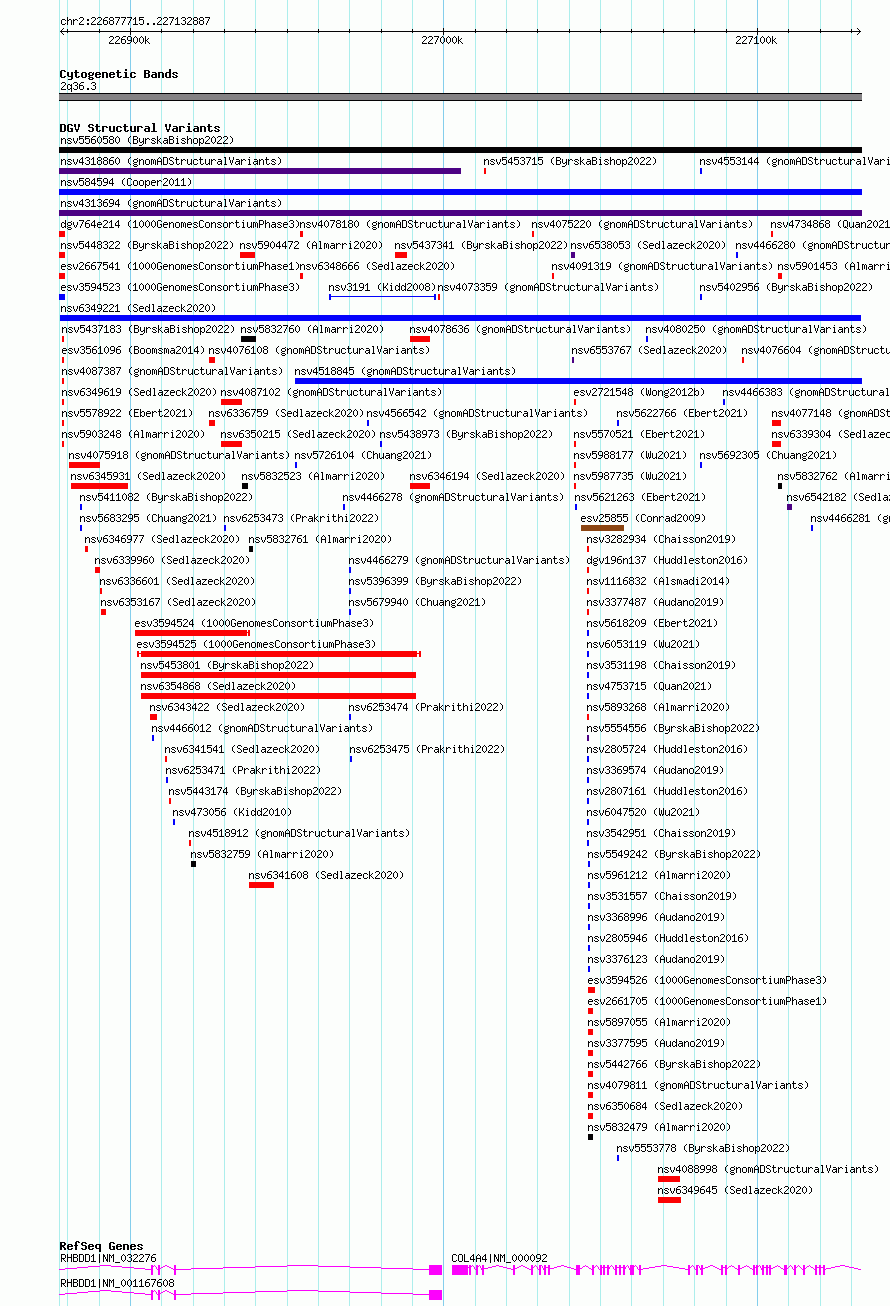
Task: Select the blue nsv584594 variant bar
Action: 461,192
